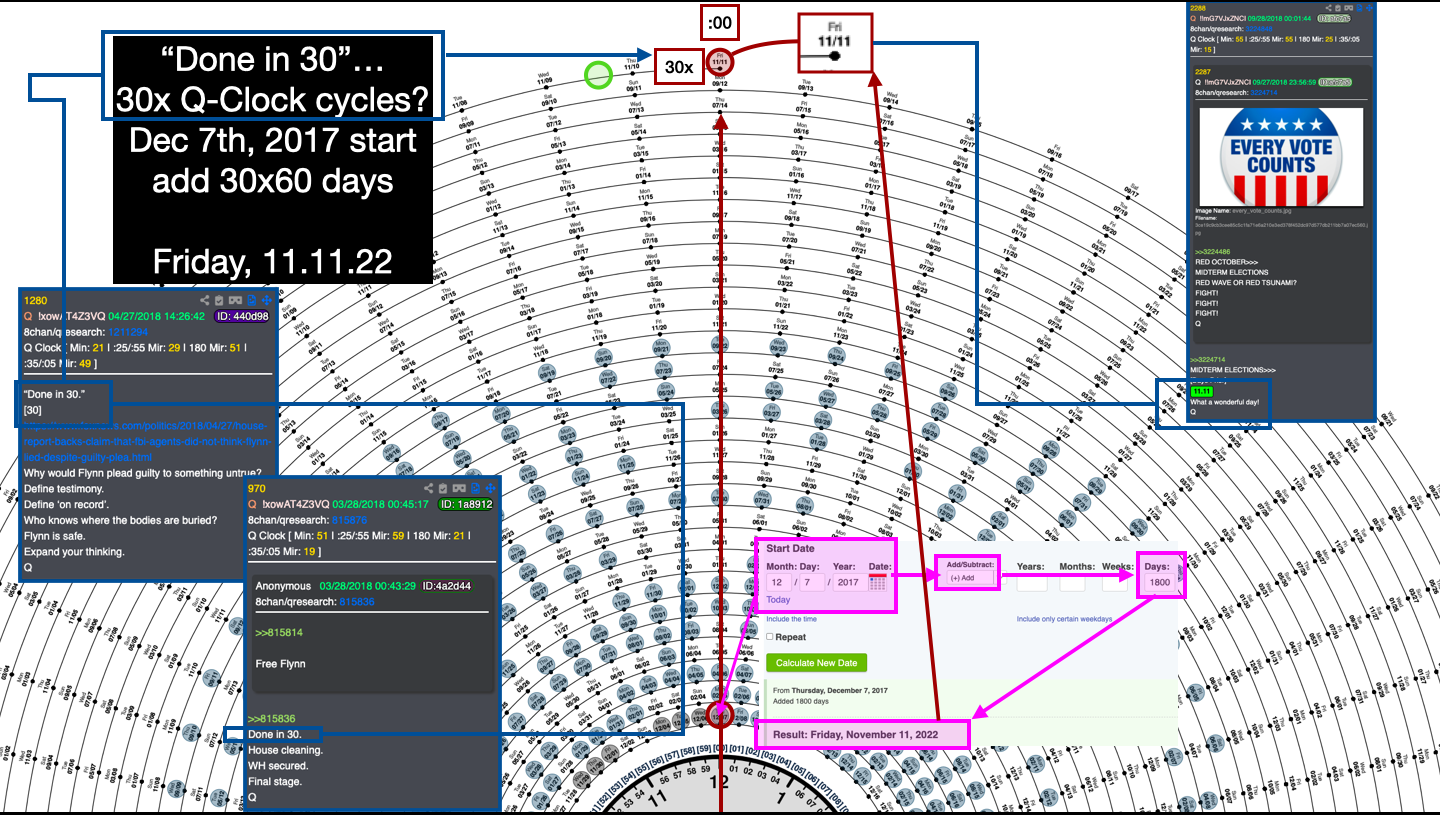Image resolution: width=1440 pixels, height=815 pixels.
Task: Click the clipboard copy icon on post 970
Action: [444, 488]
